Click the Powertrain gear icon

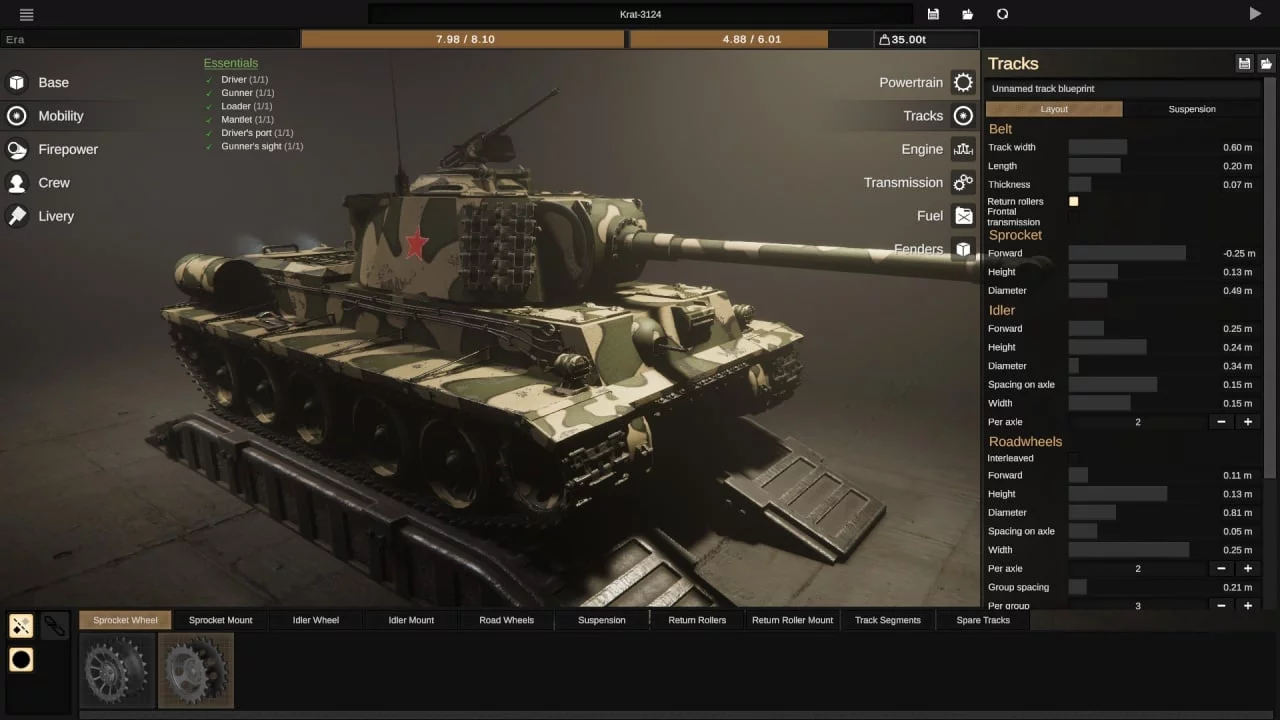962,83
